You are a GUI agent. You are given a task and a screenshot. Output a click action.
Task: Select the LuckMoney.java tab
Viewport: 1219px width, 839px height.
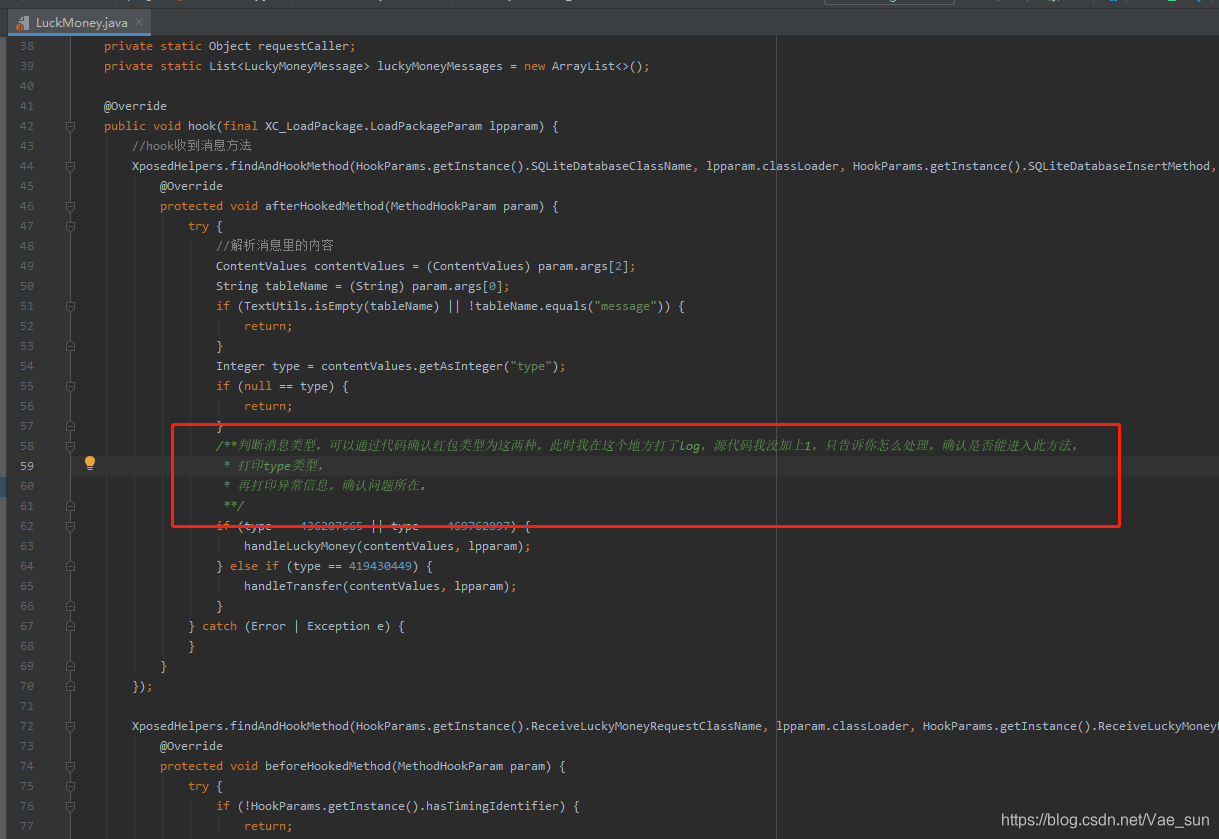(79, 22)
